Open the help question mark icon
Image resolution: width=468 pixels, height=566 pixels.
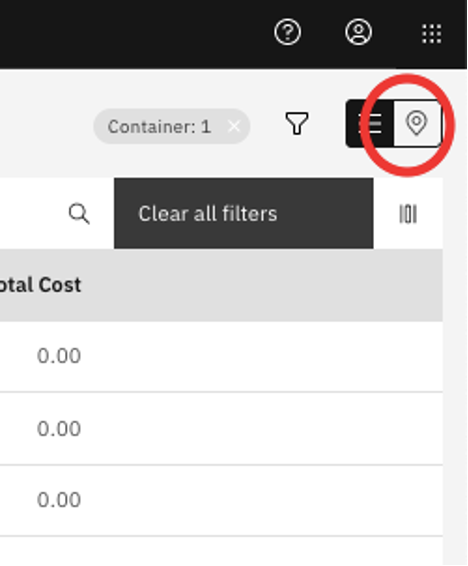tap(287, 32)
